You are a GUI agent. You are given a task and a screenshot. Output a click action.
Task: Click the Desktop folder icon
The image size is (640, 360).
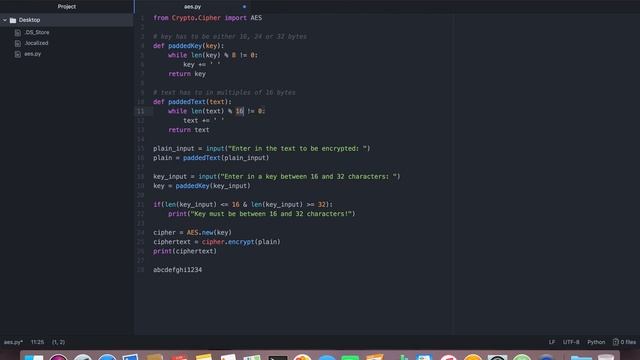click(x=13, y=20)
